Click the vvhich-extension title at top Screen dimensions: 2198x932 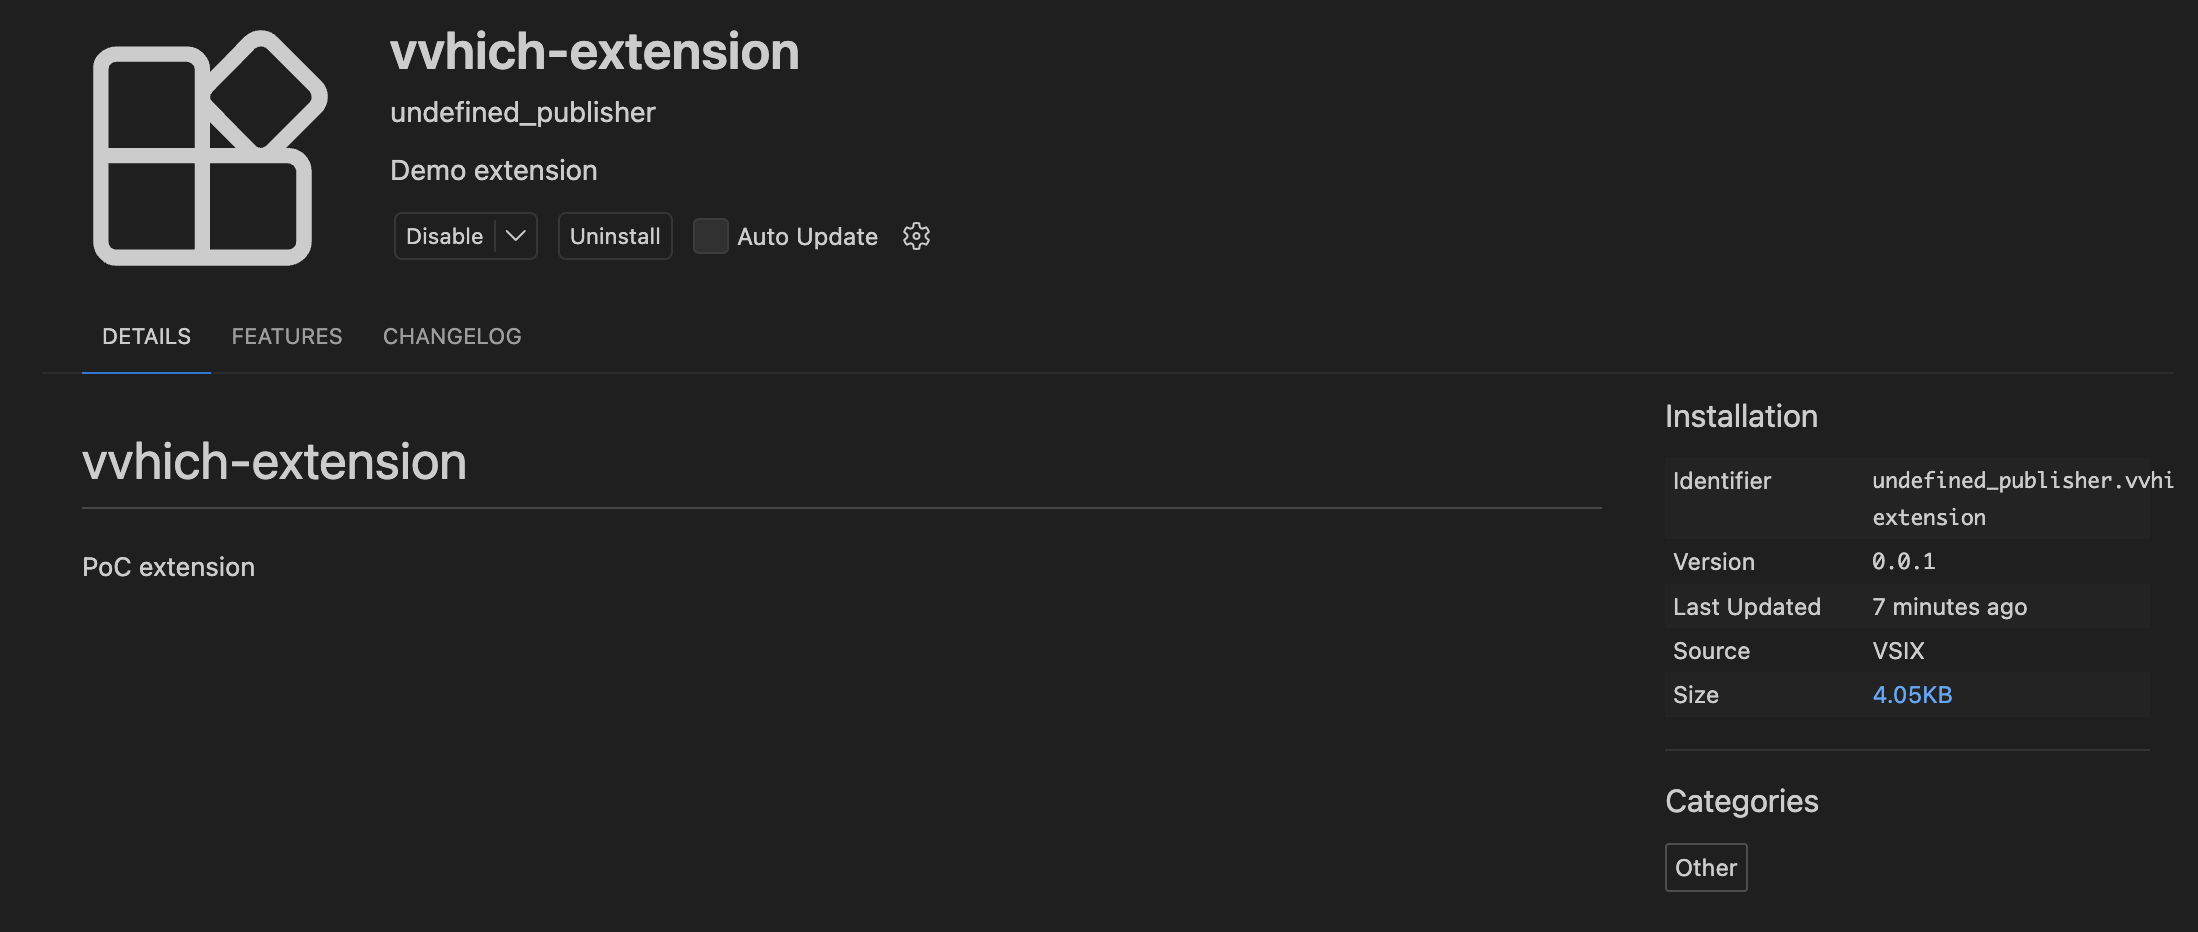point(595,52)
